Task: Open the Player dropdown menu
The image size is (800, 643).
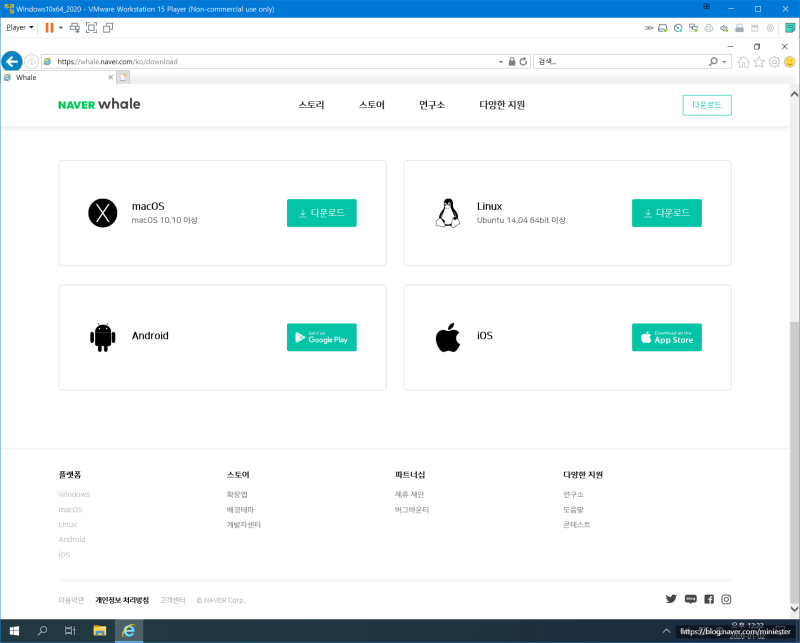Action: 20,28
